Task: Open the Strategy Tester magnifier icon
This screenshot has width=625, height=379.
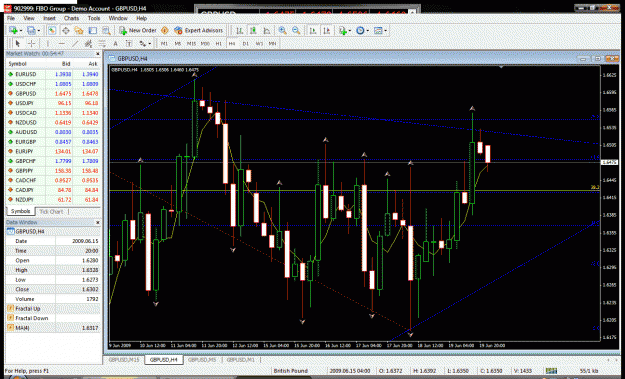Action: 106,30
